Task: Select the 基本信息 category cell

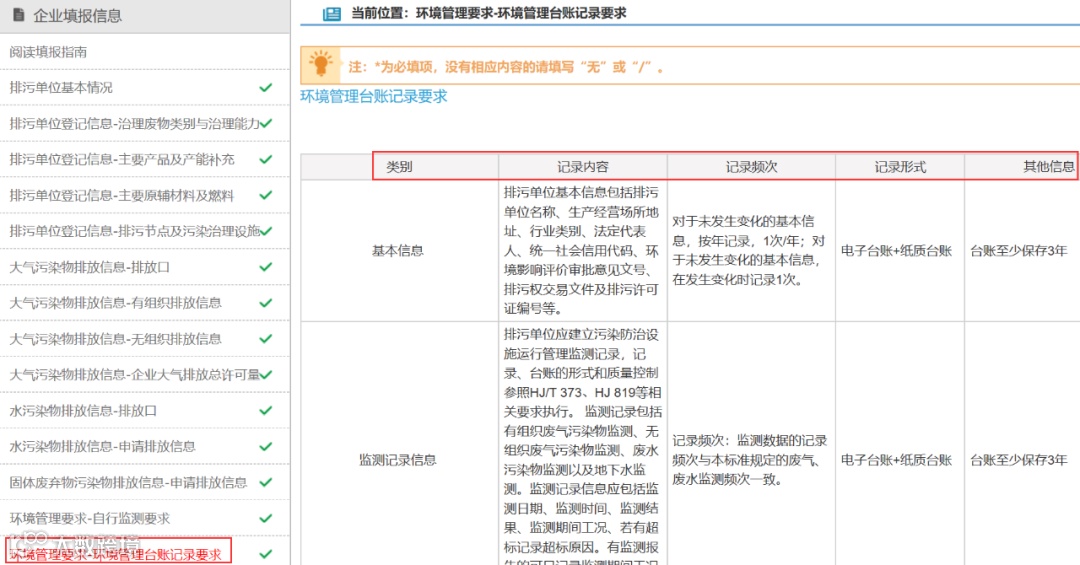Action: pos(398,251)
